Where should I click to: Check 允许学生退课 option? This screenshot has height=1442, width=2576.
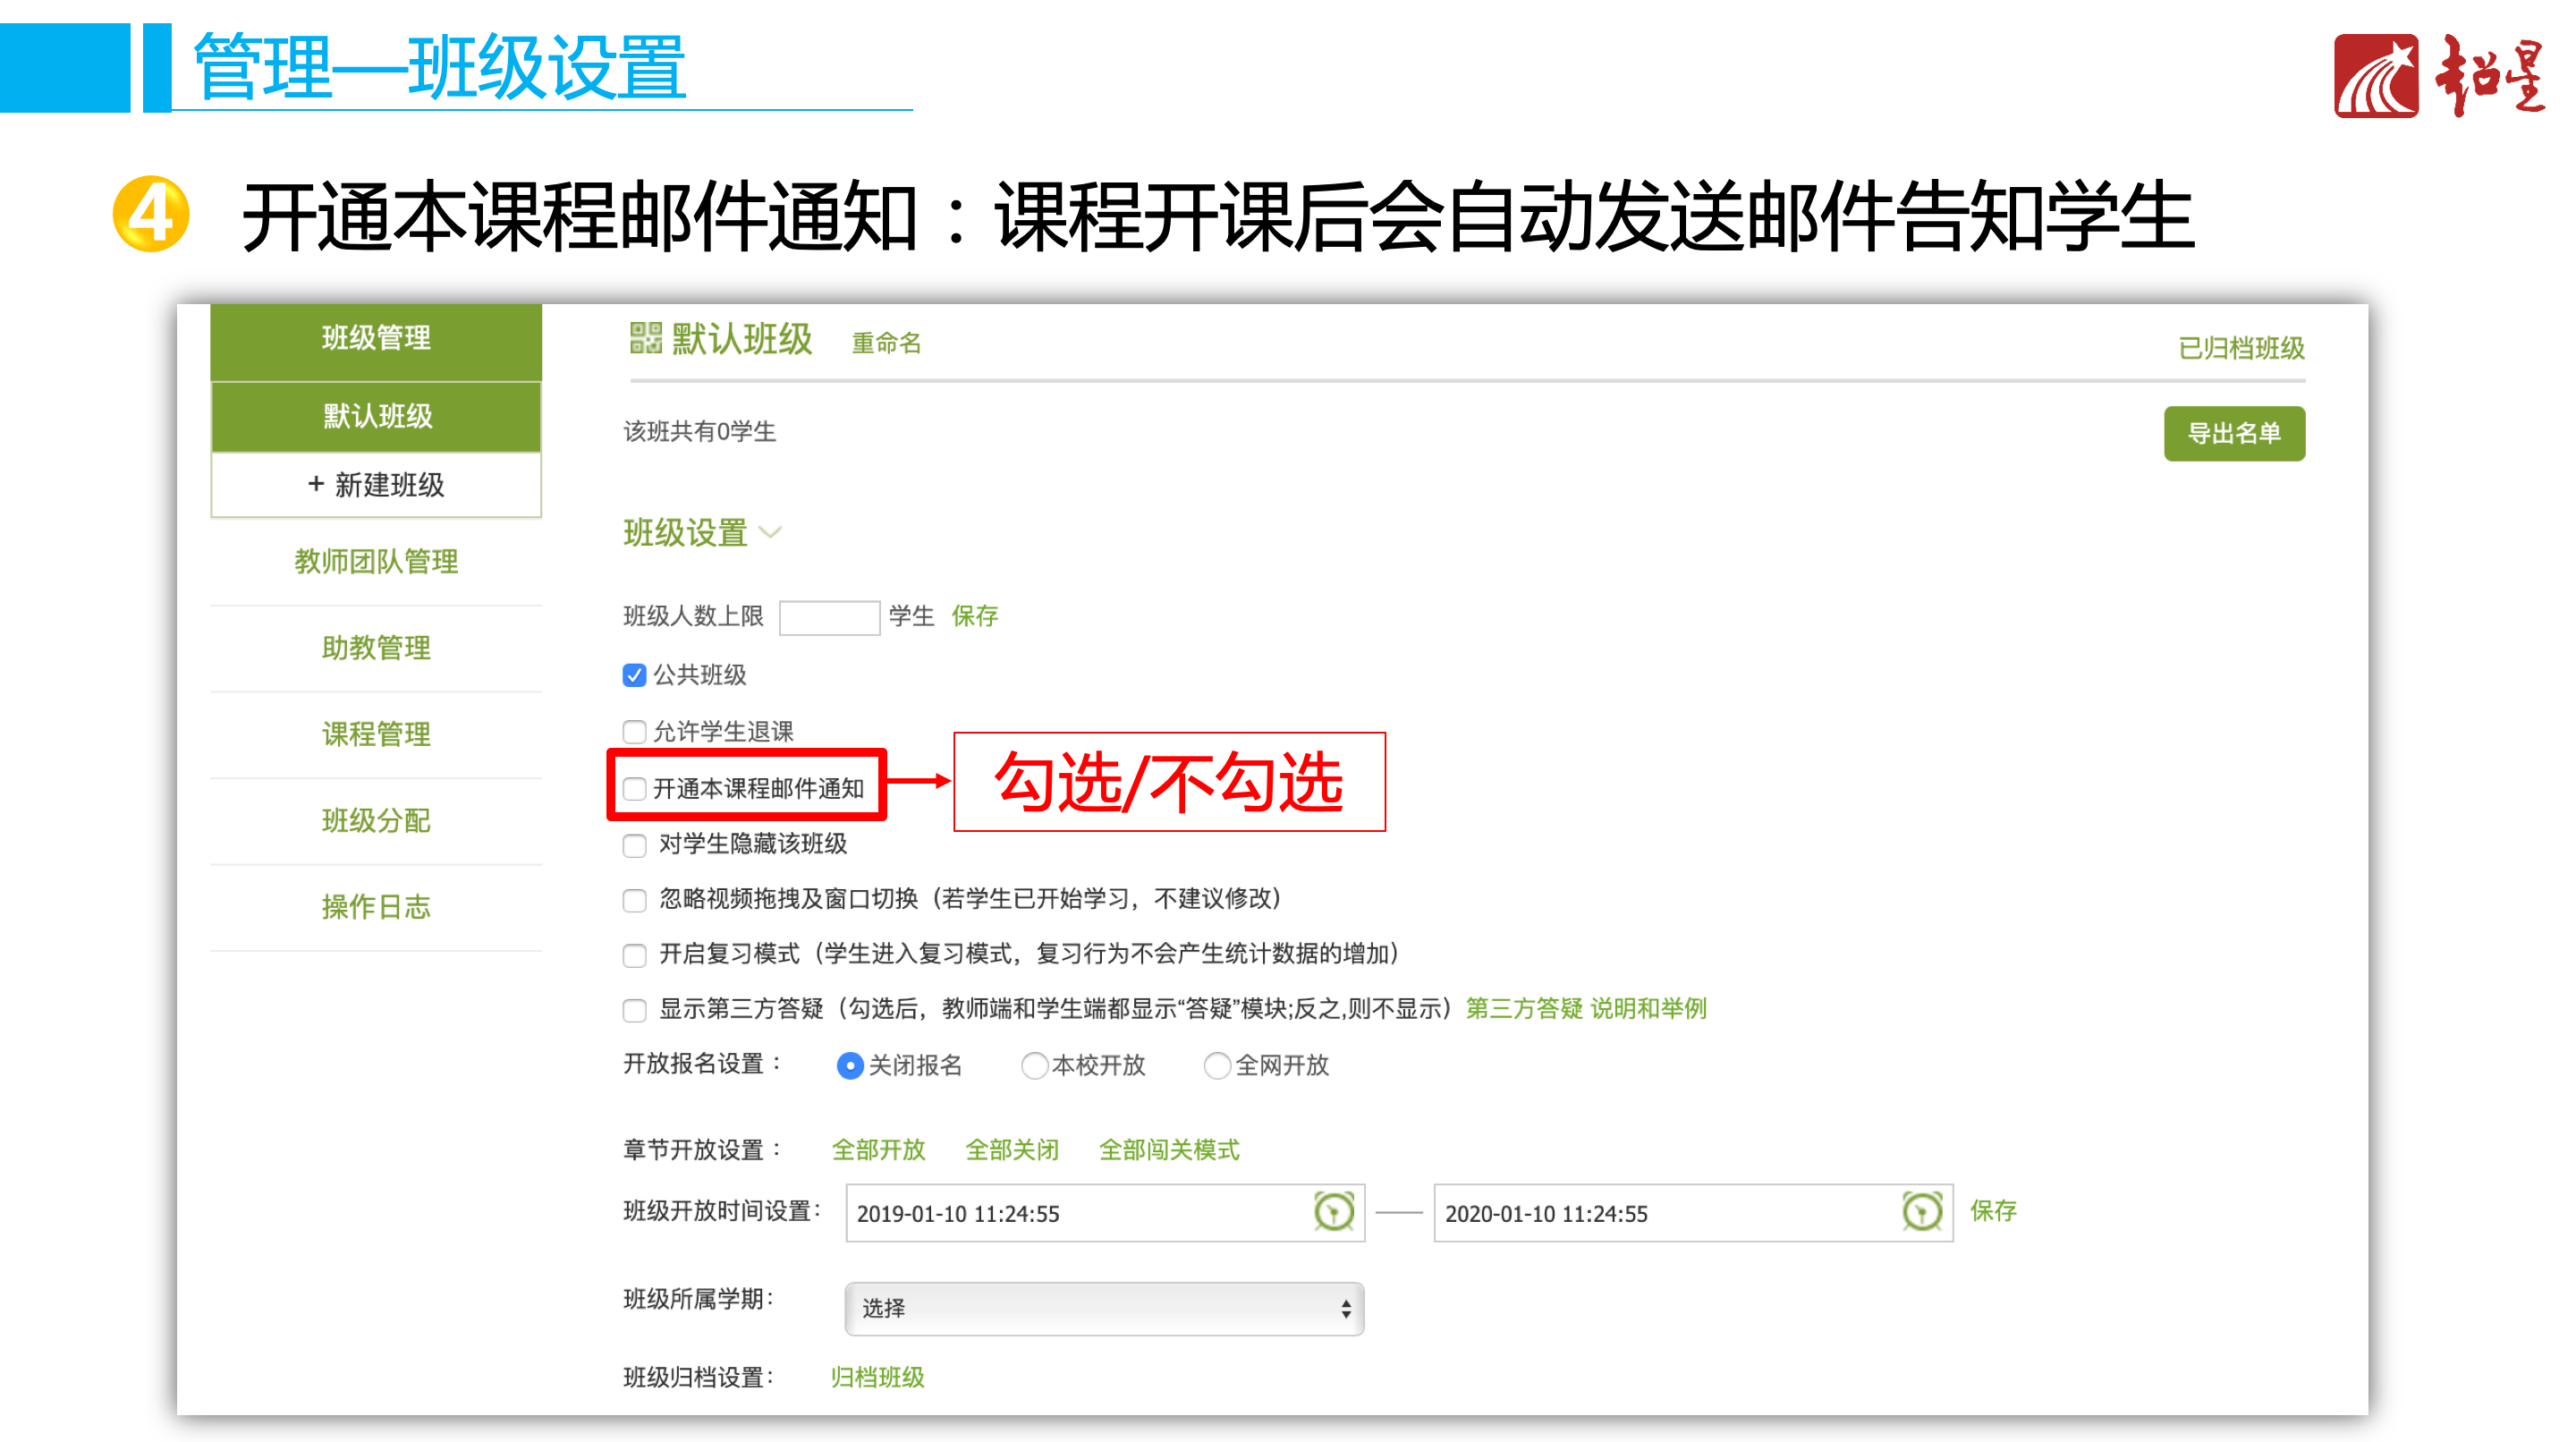pyautogui.click(x=634, y=732)
